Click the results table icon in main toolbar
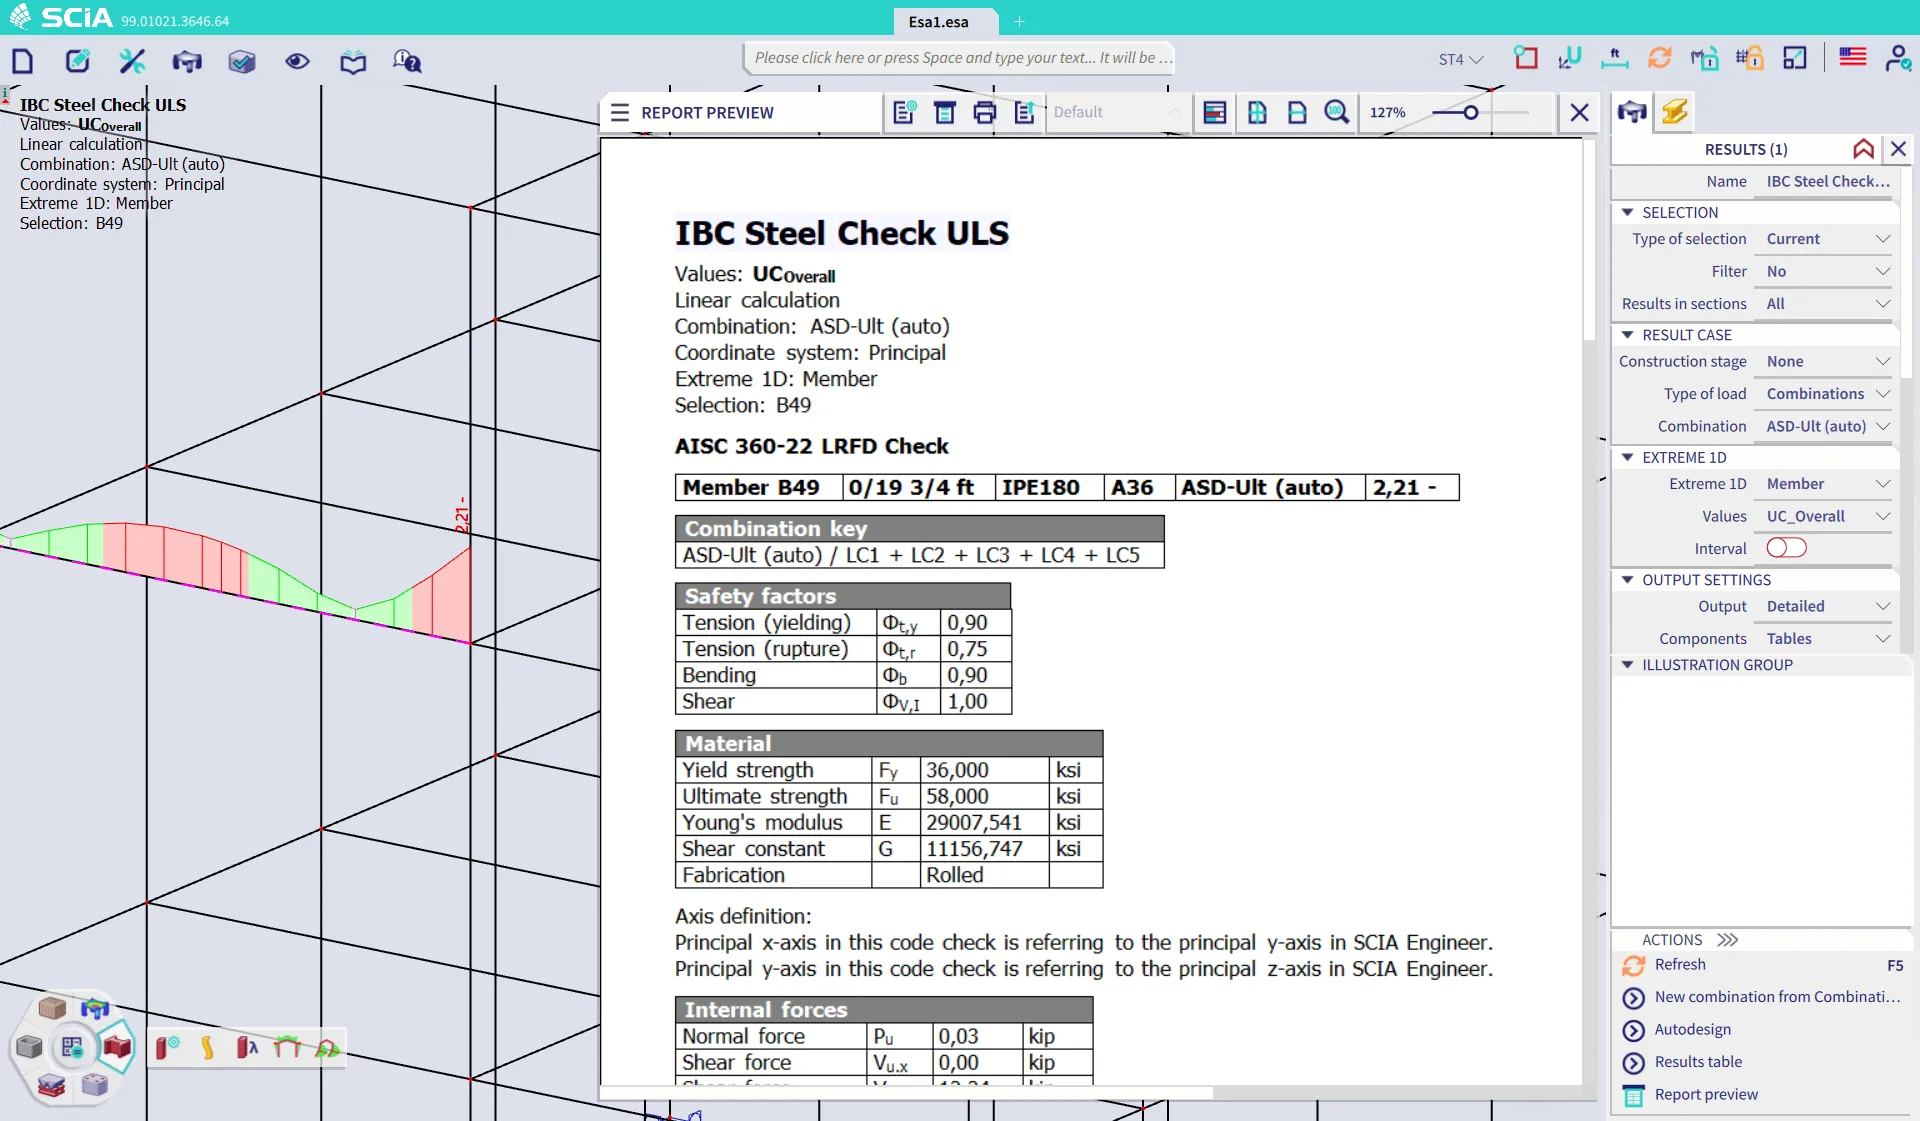Image resolution: width=1920 pixels, height=1121 pixels. point(187,61)
